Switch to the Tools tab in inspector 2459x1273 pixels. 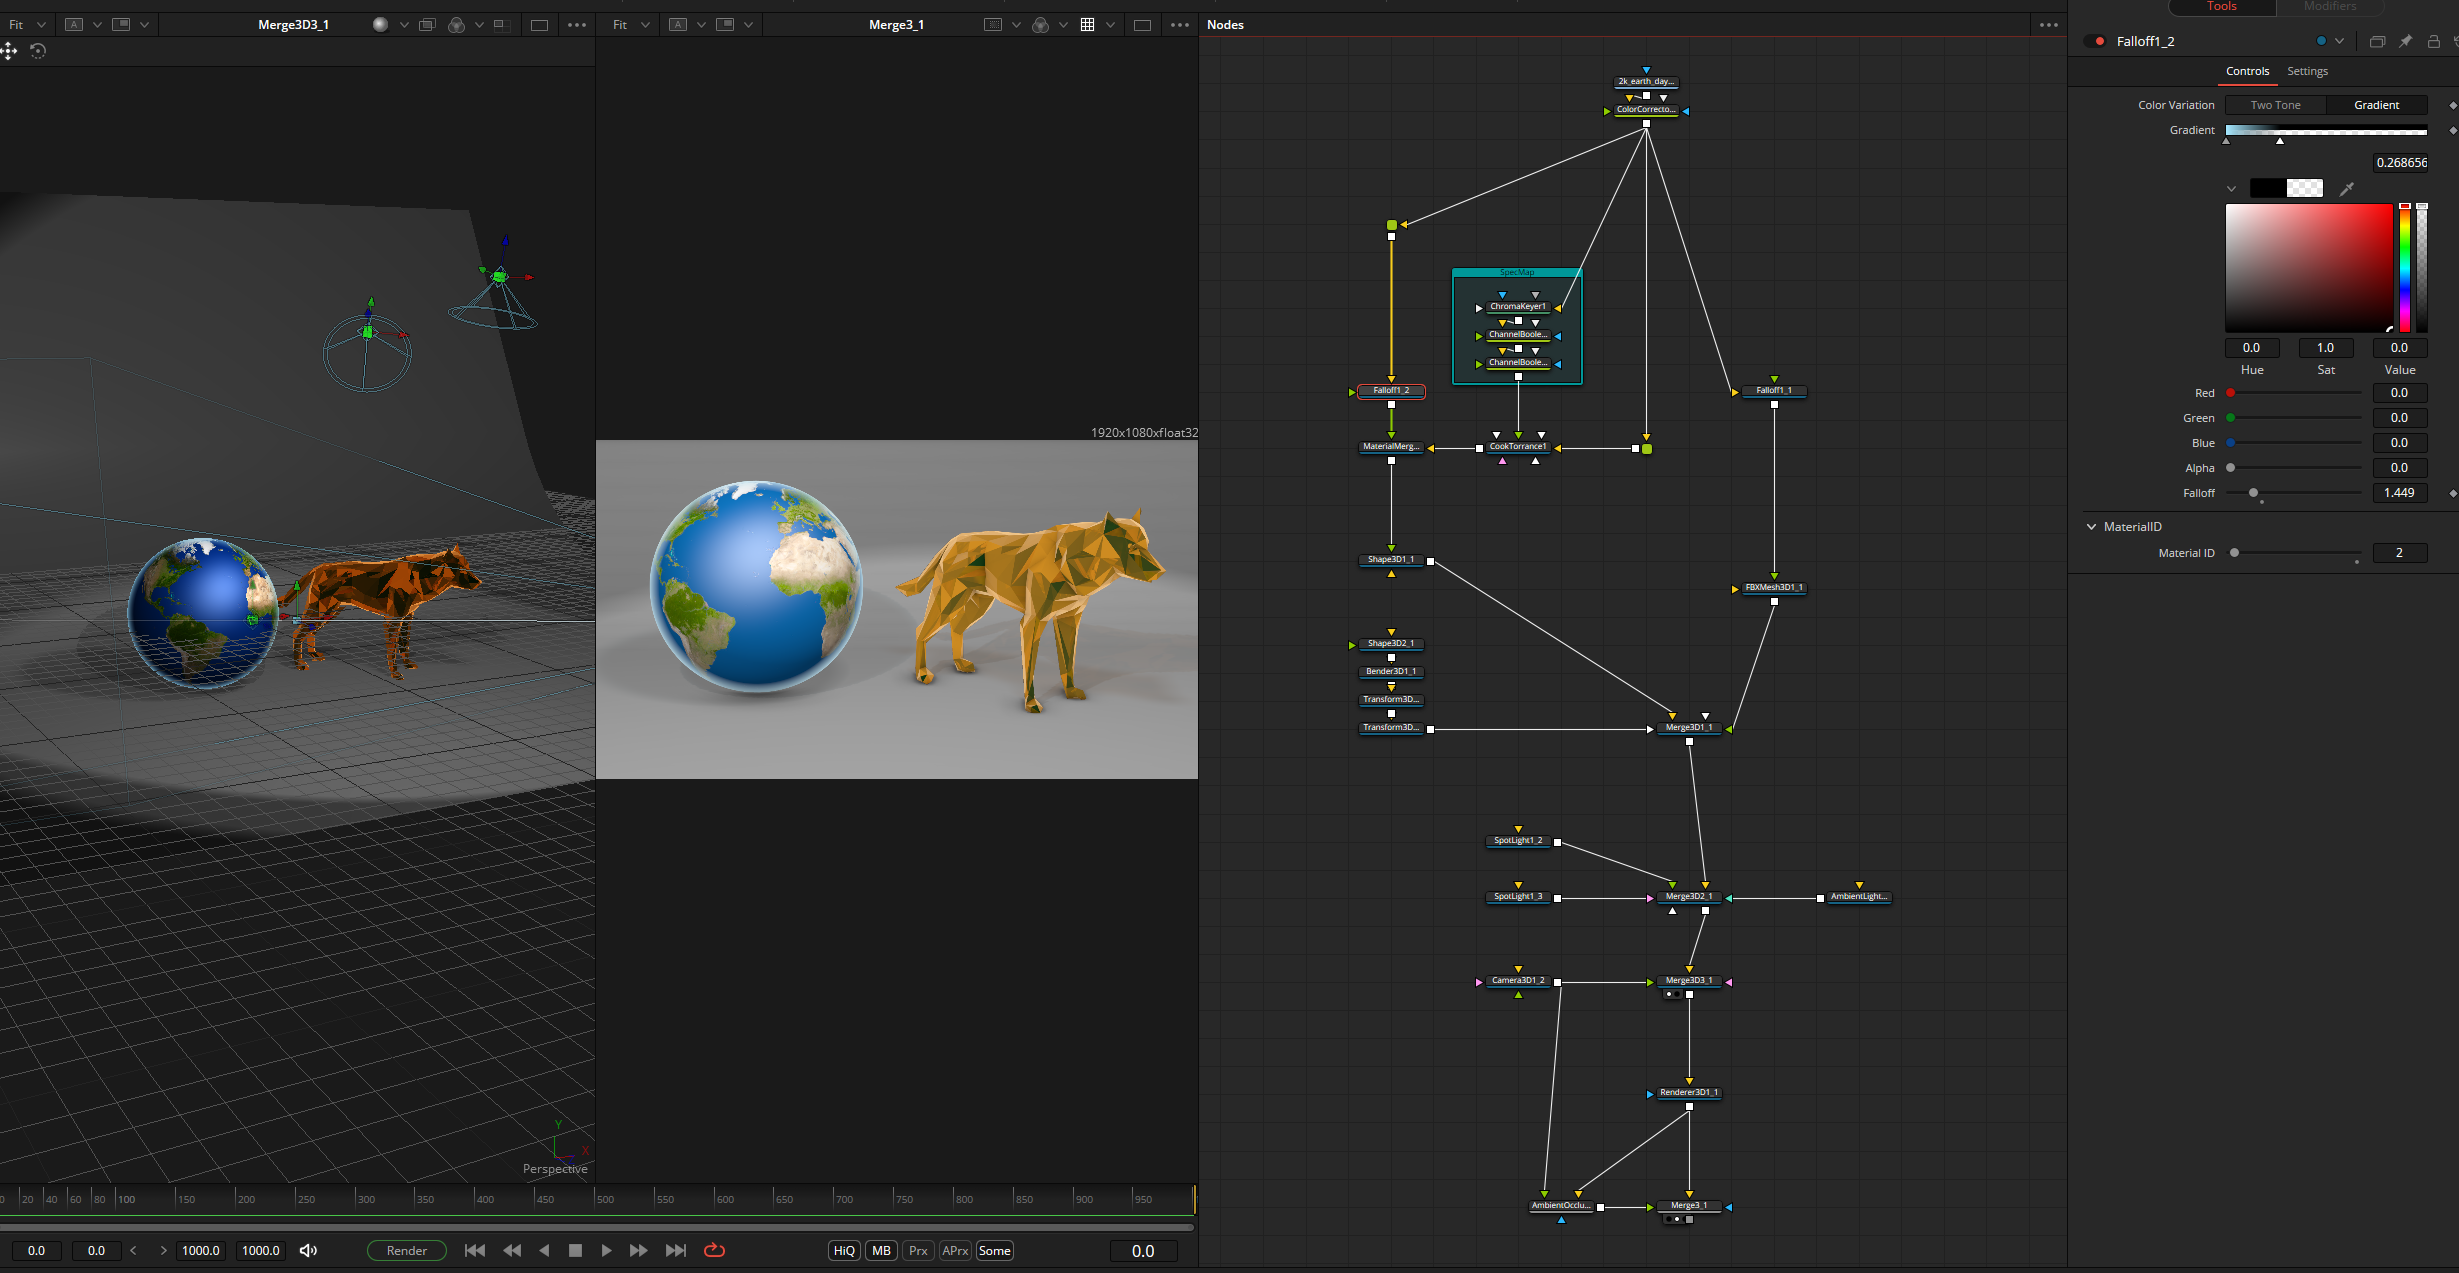tap(2221, 6)
